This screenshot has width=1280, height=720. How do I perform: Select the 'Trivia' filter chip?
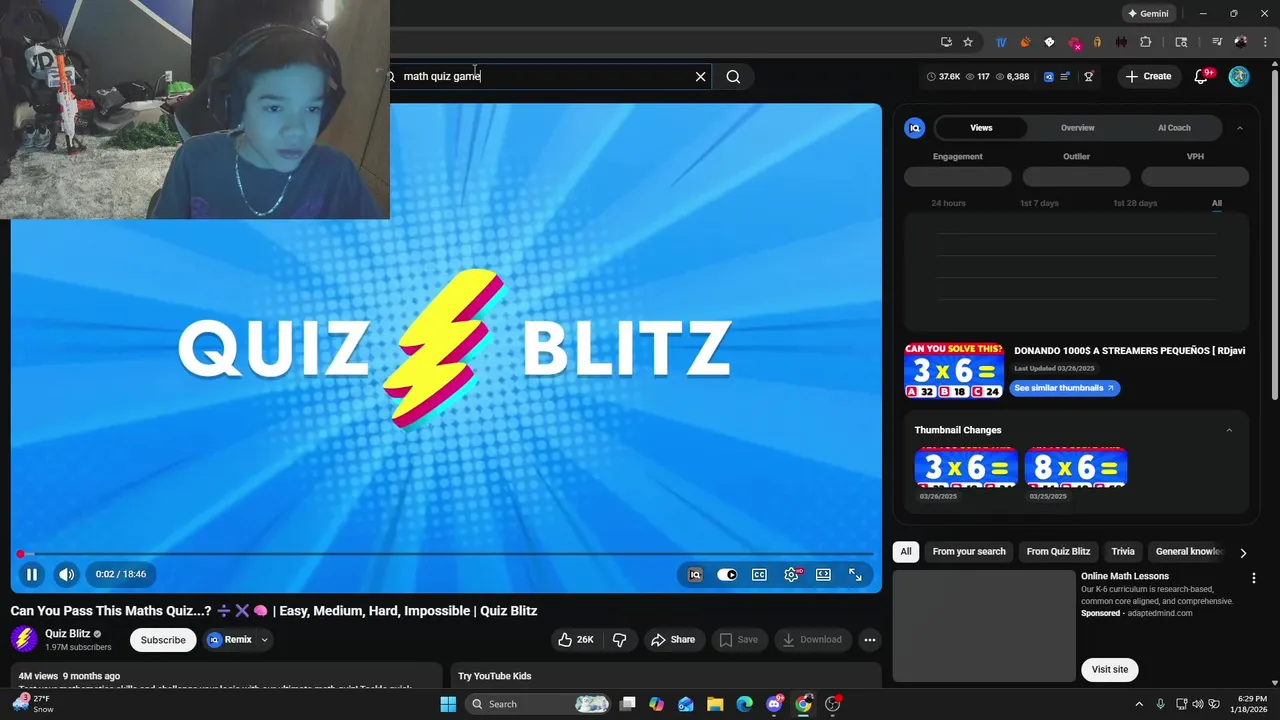pos(1123,552)
